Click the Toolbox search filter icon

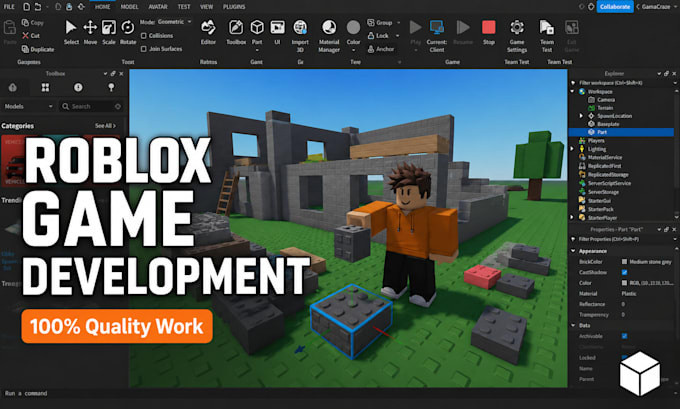point(118,106)
